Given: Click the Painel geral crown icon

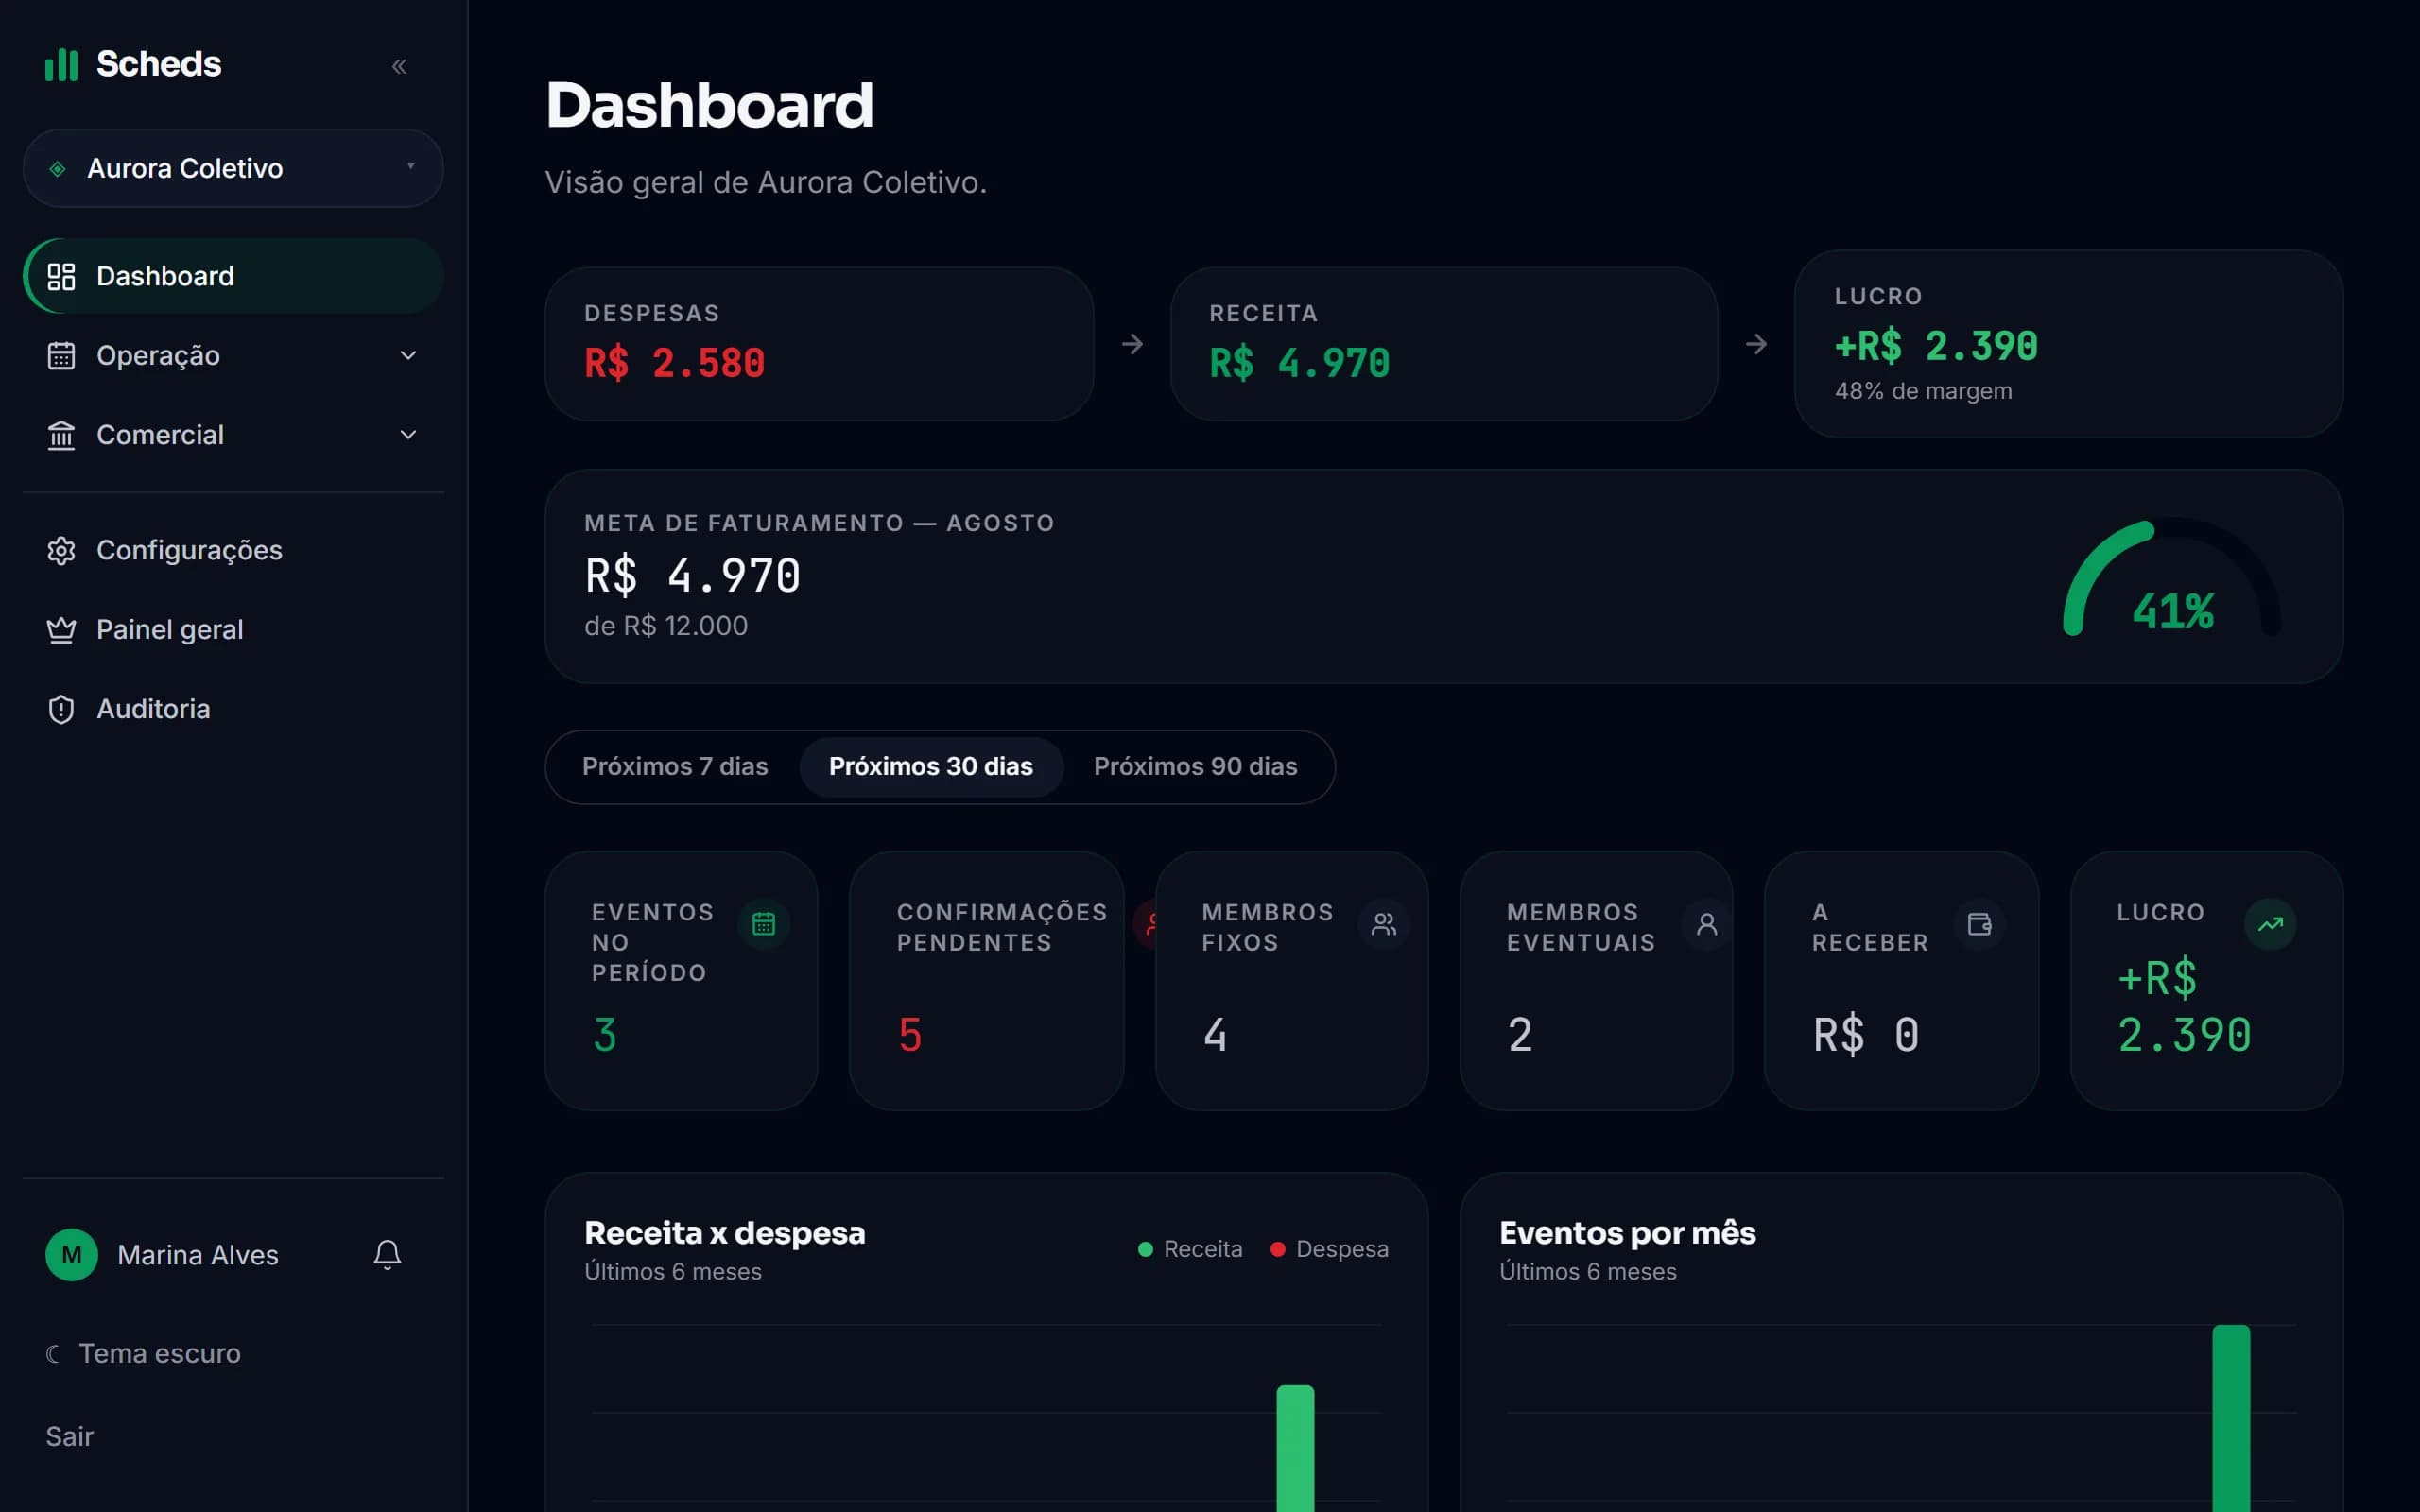Looking at the screenshot, I should pyautogui.click(x=61, y=630).
